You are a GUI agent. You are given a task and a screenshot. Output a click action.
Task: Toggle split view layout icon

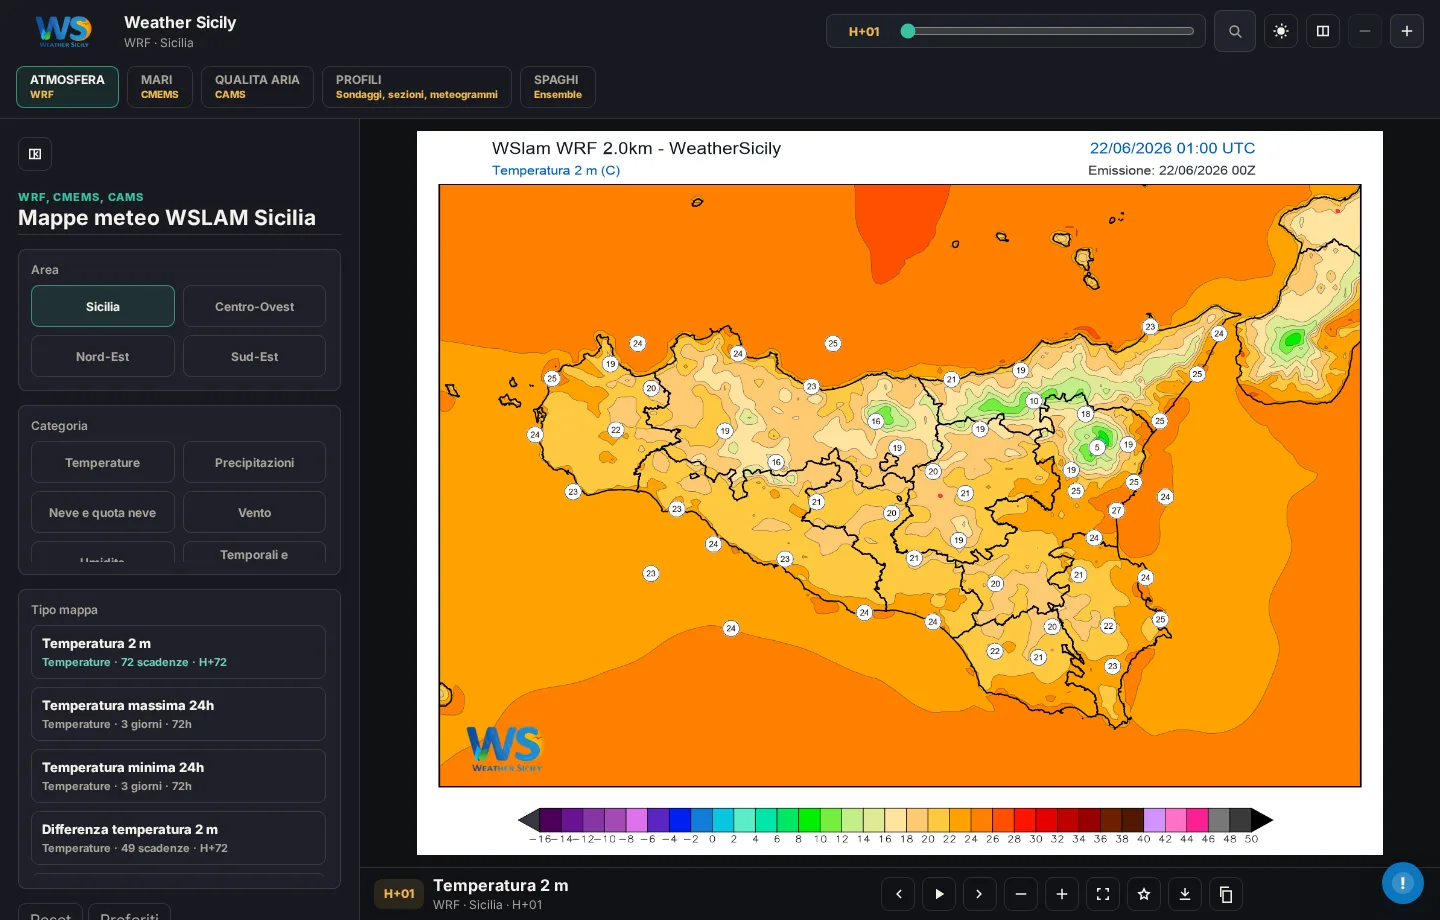tap(1323, 31)
